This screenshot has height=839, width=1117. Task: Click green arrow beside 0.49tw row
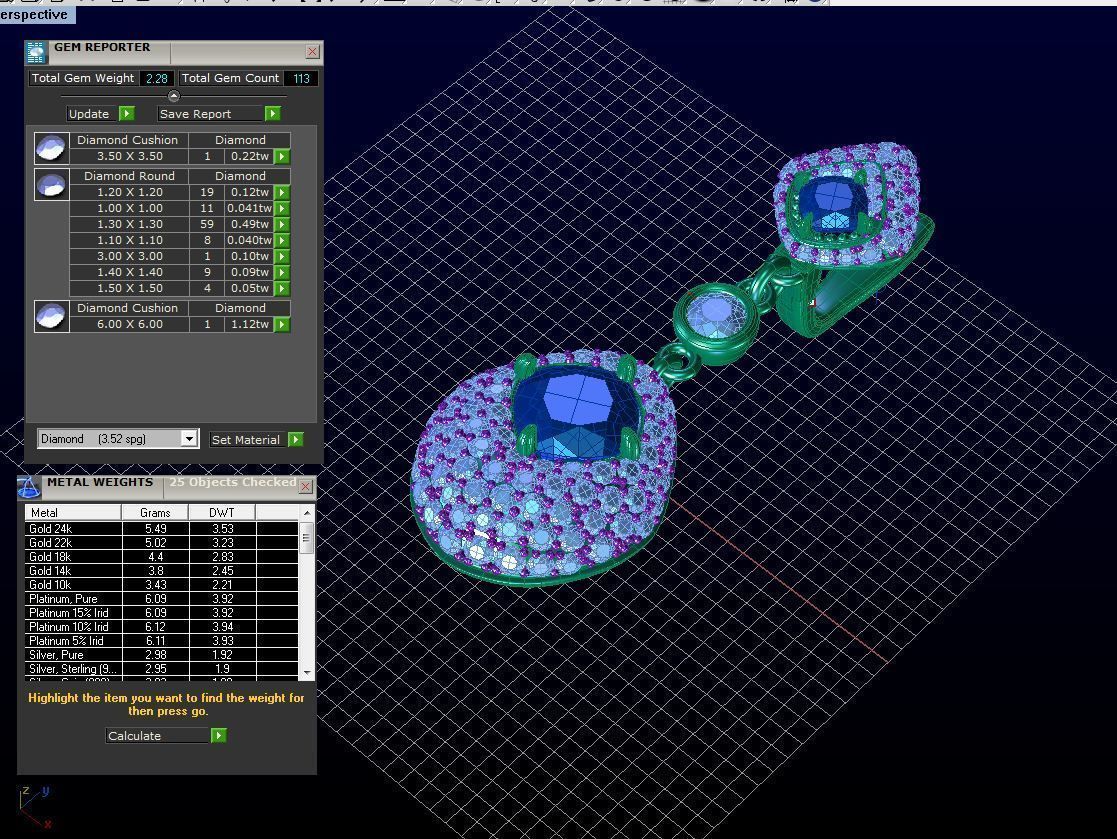[x=282, y=224]
